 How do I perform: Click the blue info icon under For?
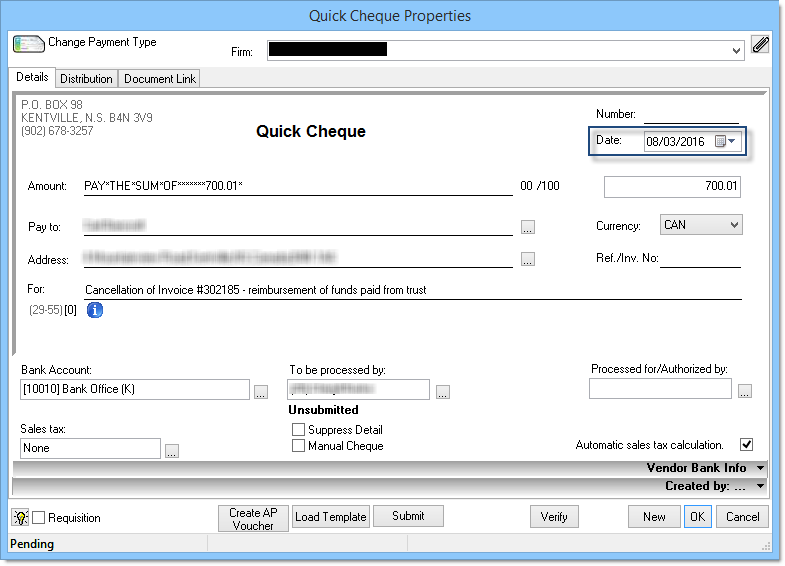tap(95, 310)
